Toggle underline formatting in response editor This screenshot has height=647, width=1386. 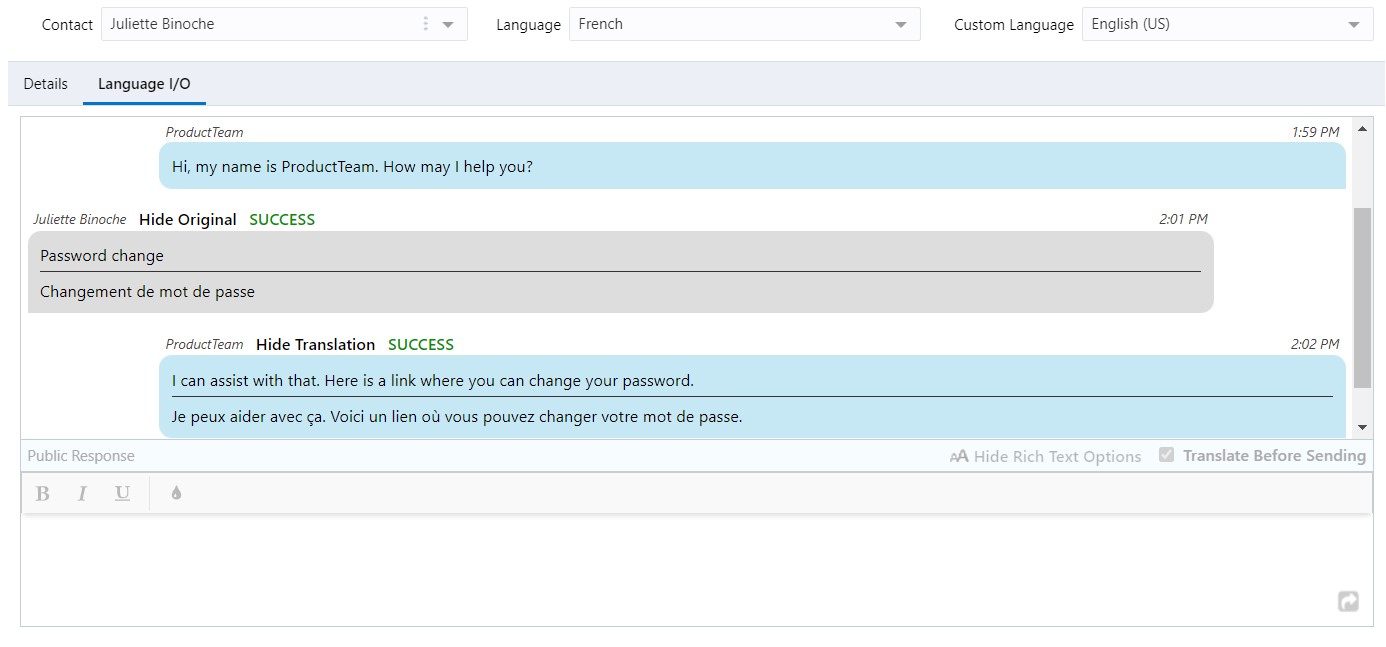coord(122,493)
